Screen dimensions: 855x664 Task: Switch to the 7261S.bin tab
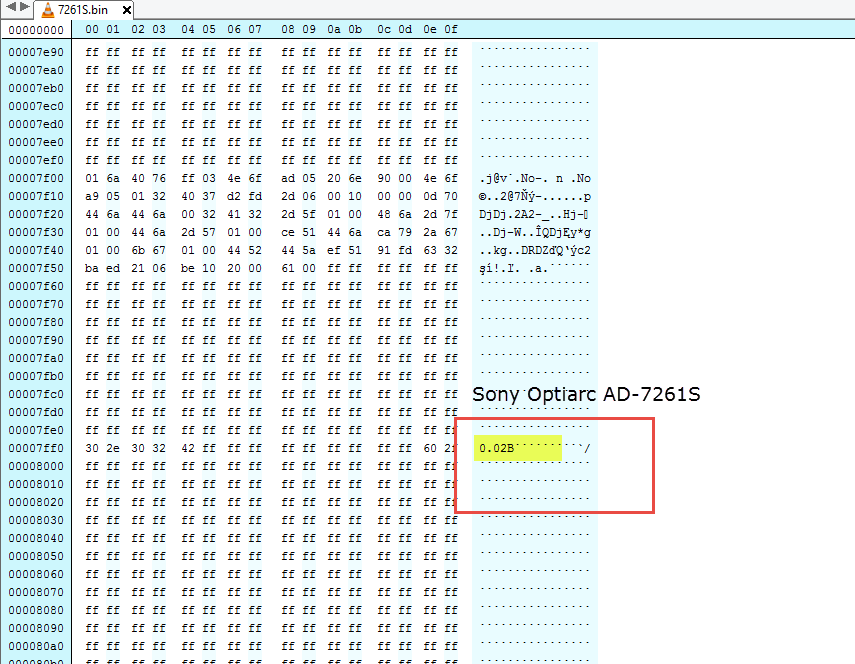click(x=83, y=10)
